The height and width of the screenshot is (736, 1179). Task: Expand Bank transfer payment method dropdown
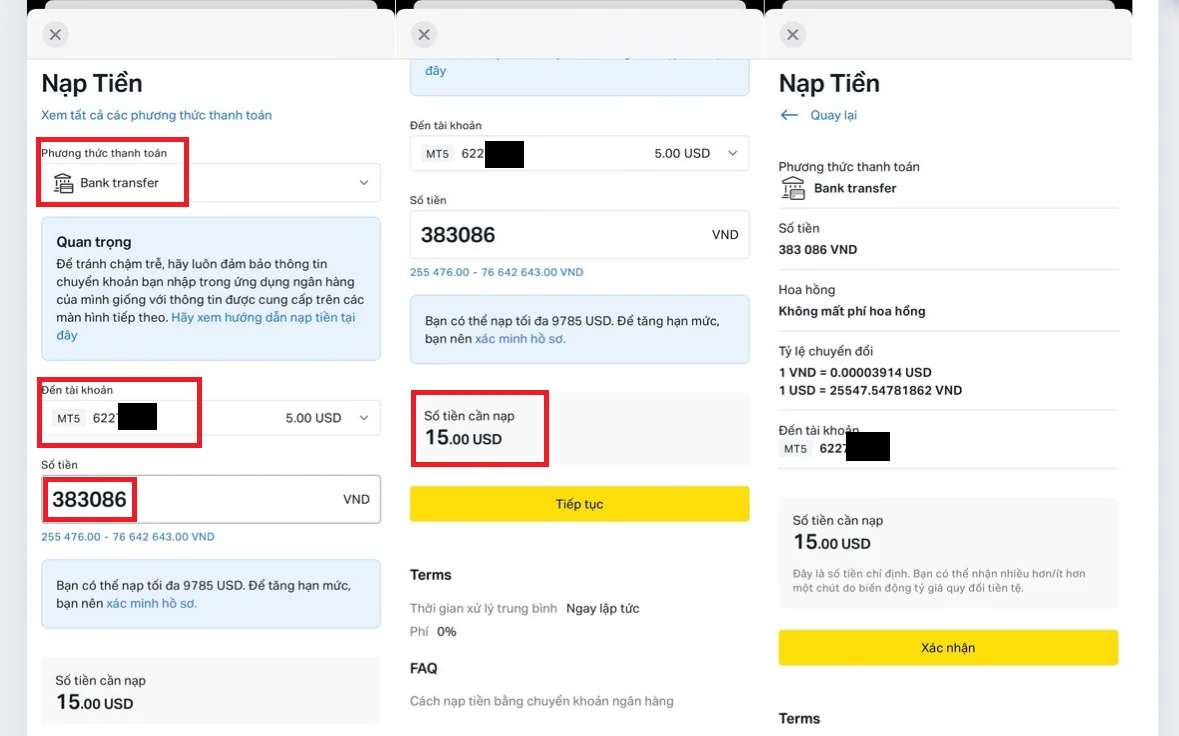tap(211, 183)
